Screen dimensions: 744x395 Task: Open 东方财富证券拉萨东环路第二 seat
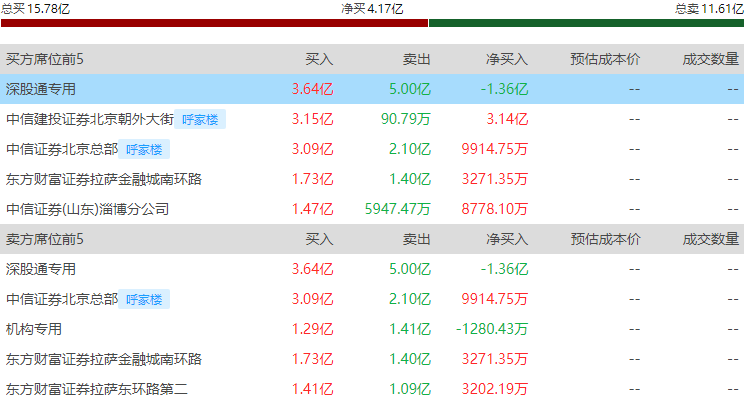(96, 388)
